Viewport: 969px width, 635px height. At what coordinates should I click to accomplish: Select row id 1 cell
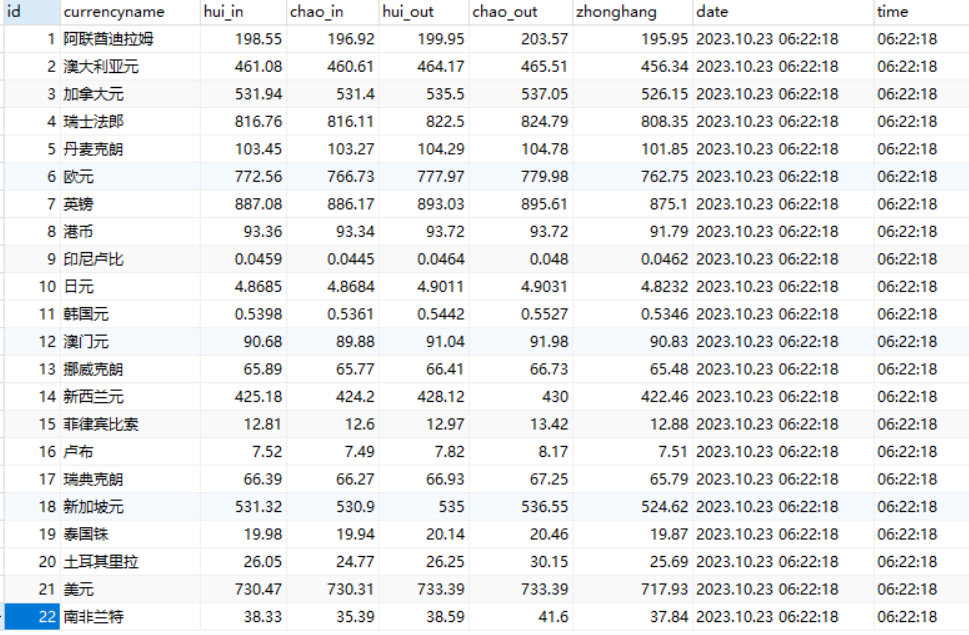tap(32, 39)
